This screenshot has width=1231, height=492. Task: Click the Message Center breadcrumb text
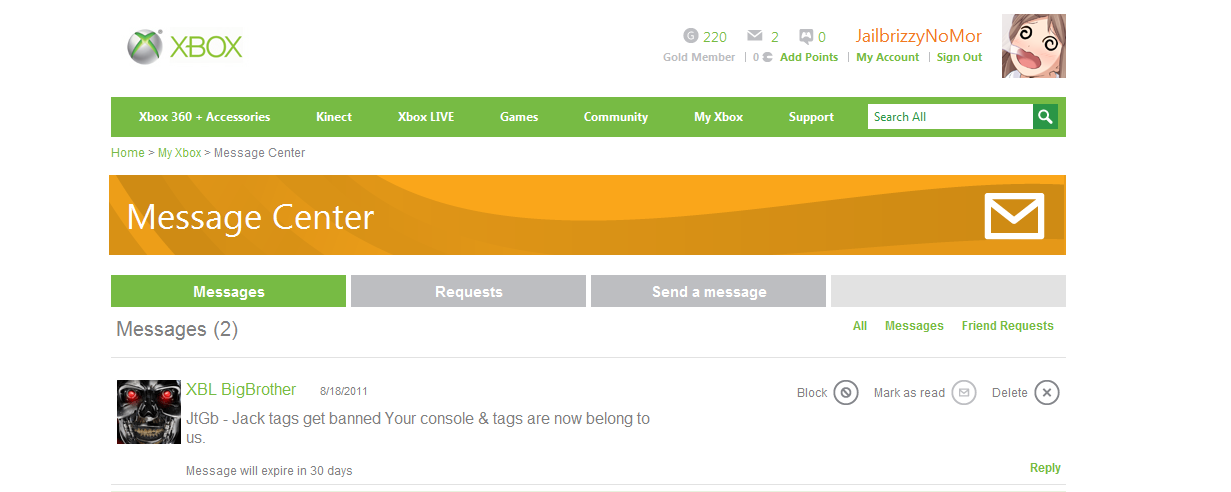coord(260,153)
